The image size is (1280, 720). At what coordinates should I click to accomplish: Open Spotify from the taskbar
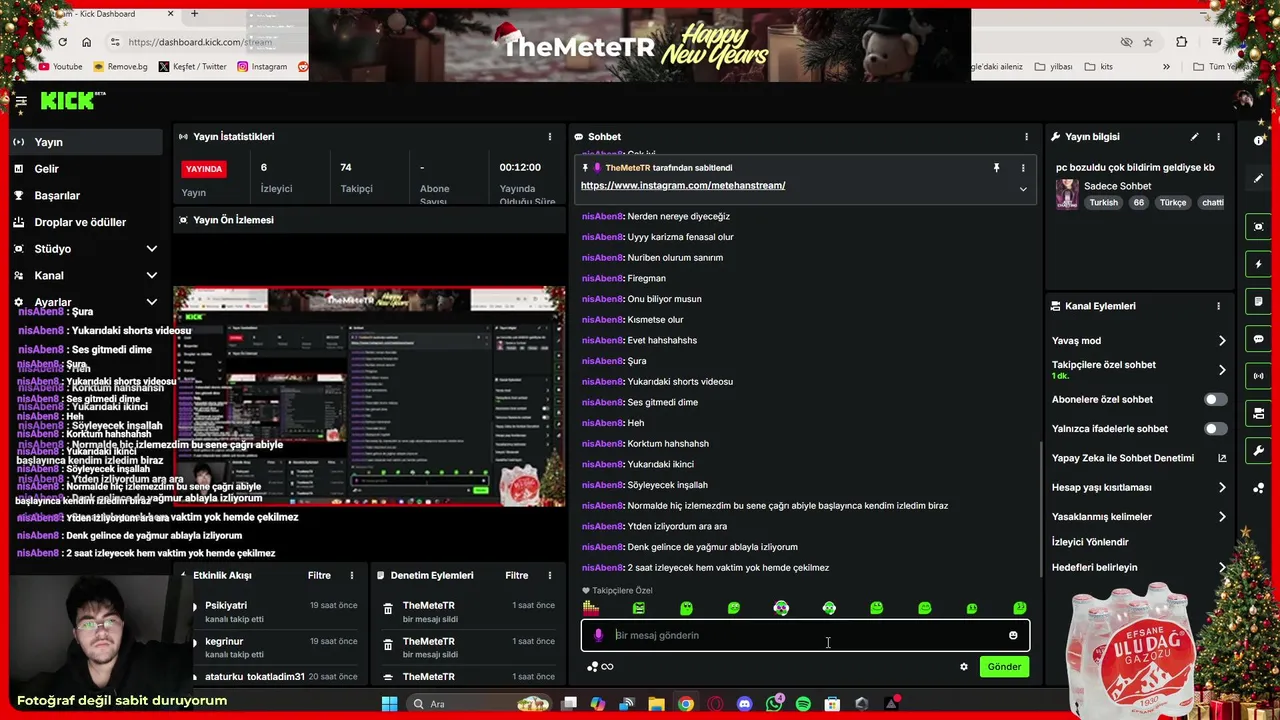[803, 704]
